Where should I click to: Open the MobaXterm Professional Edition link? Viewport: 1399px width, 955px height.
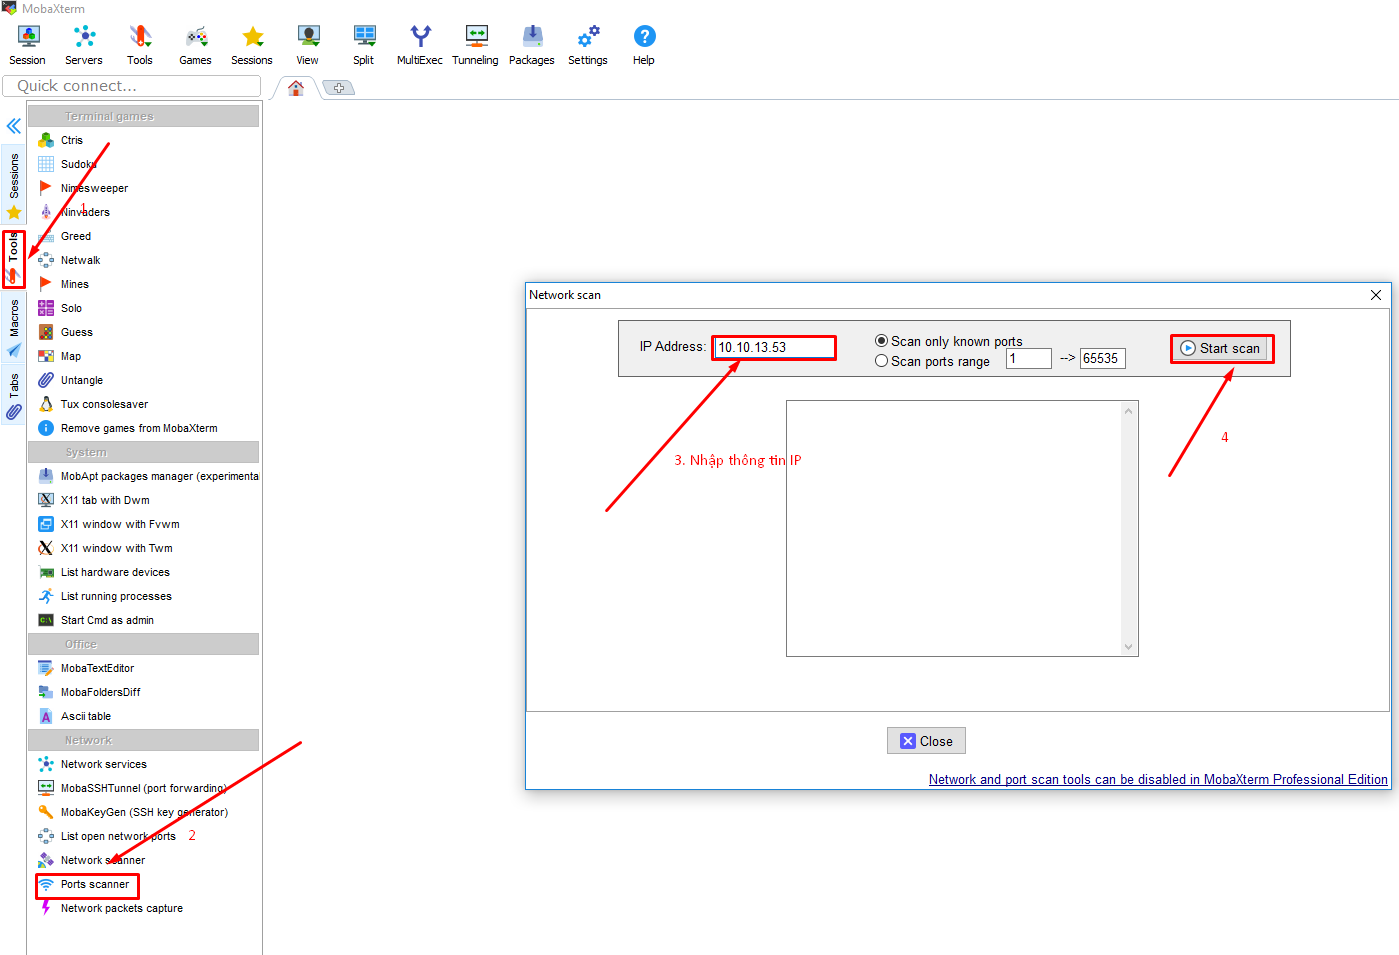[1158, 779]
